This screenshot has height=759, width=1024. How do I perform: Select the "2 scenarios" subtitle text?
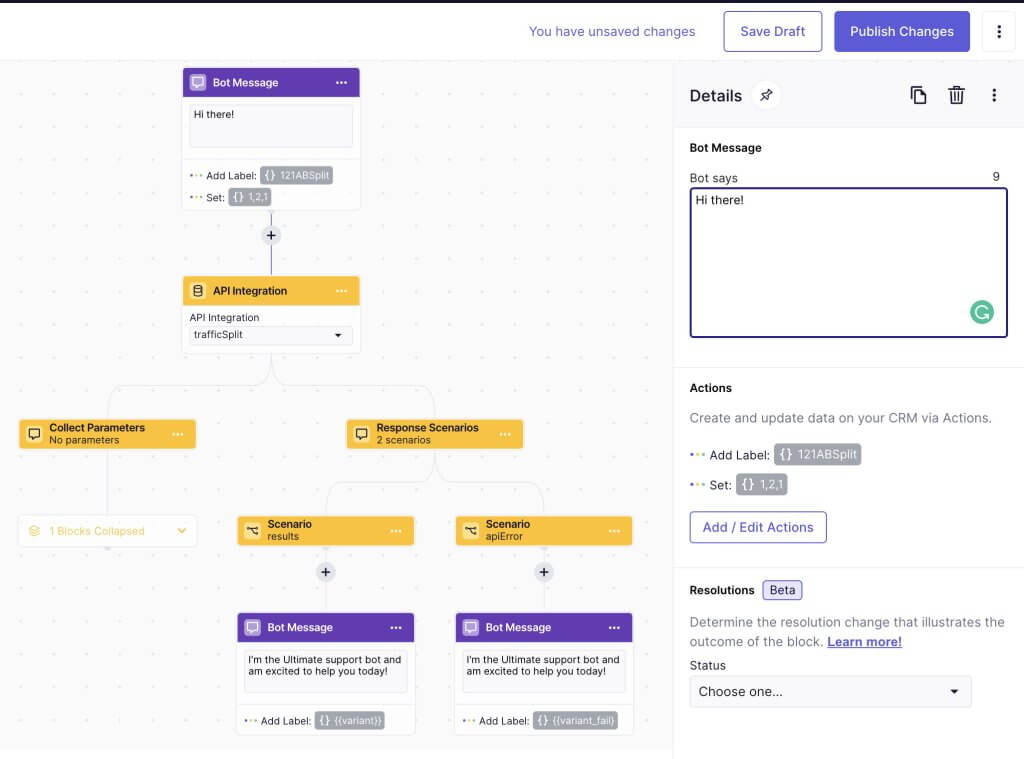404,440
